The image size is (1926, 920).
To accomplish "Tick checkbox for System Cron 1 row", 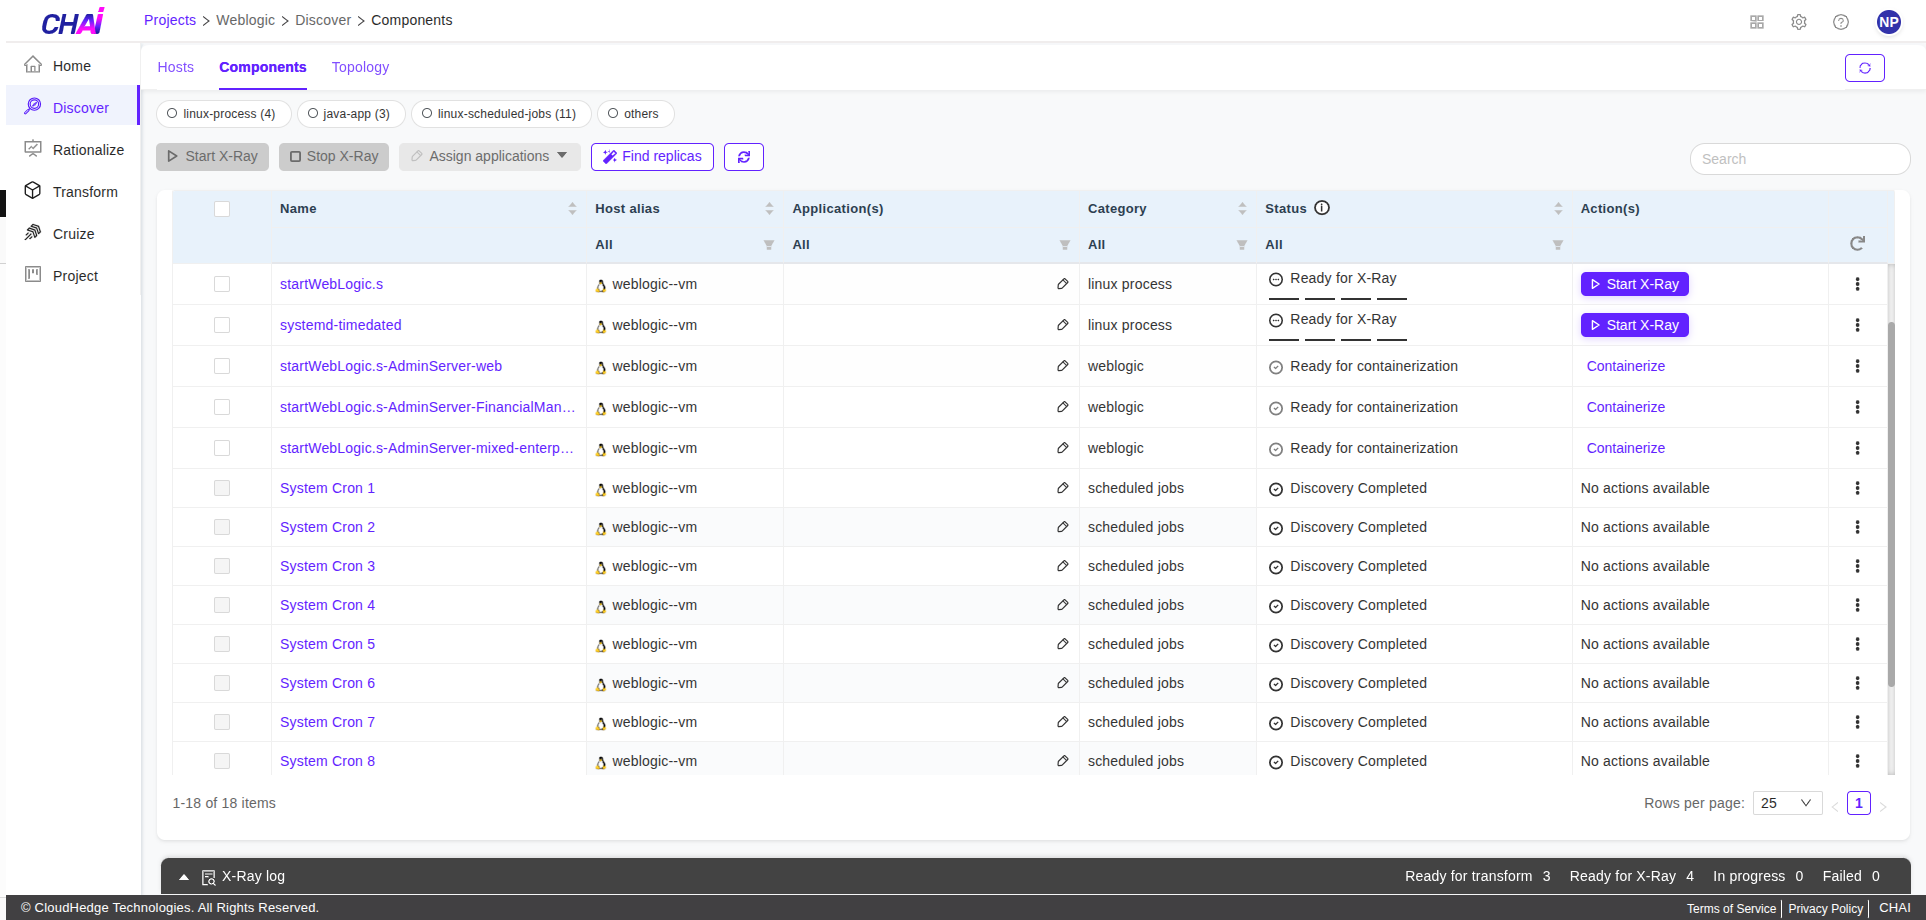I will point(222,488).
